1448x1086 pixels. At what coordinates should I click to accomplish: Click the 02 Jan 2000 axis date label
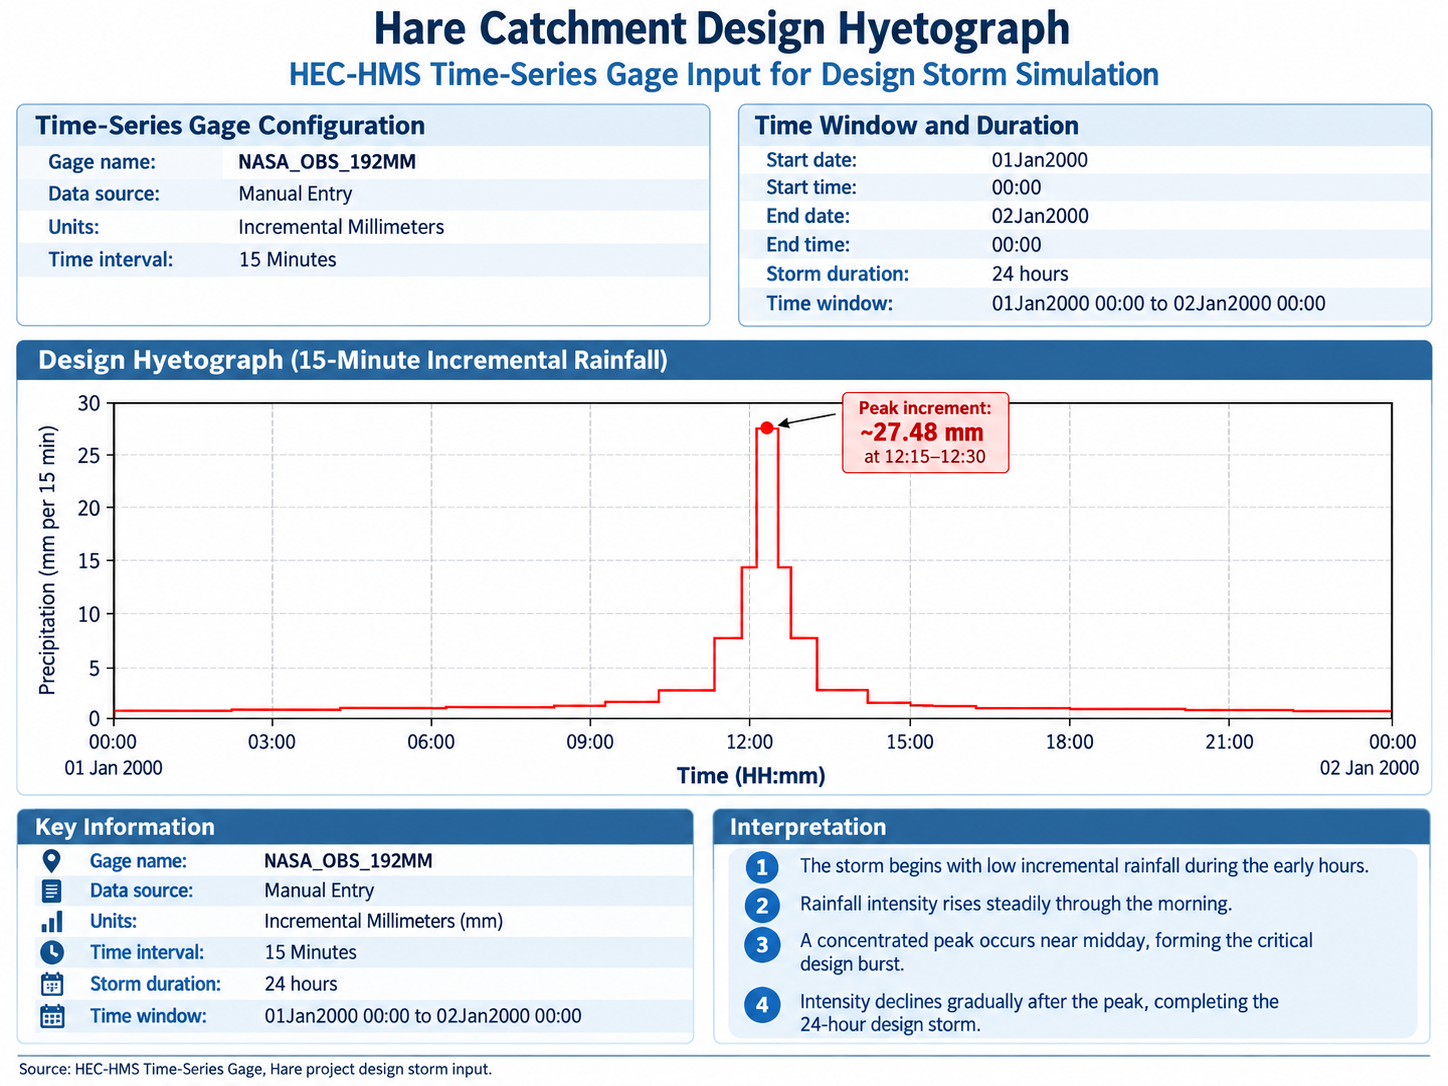click(x=1369, y=768)
